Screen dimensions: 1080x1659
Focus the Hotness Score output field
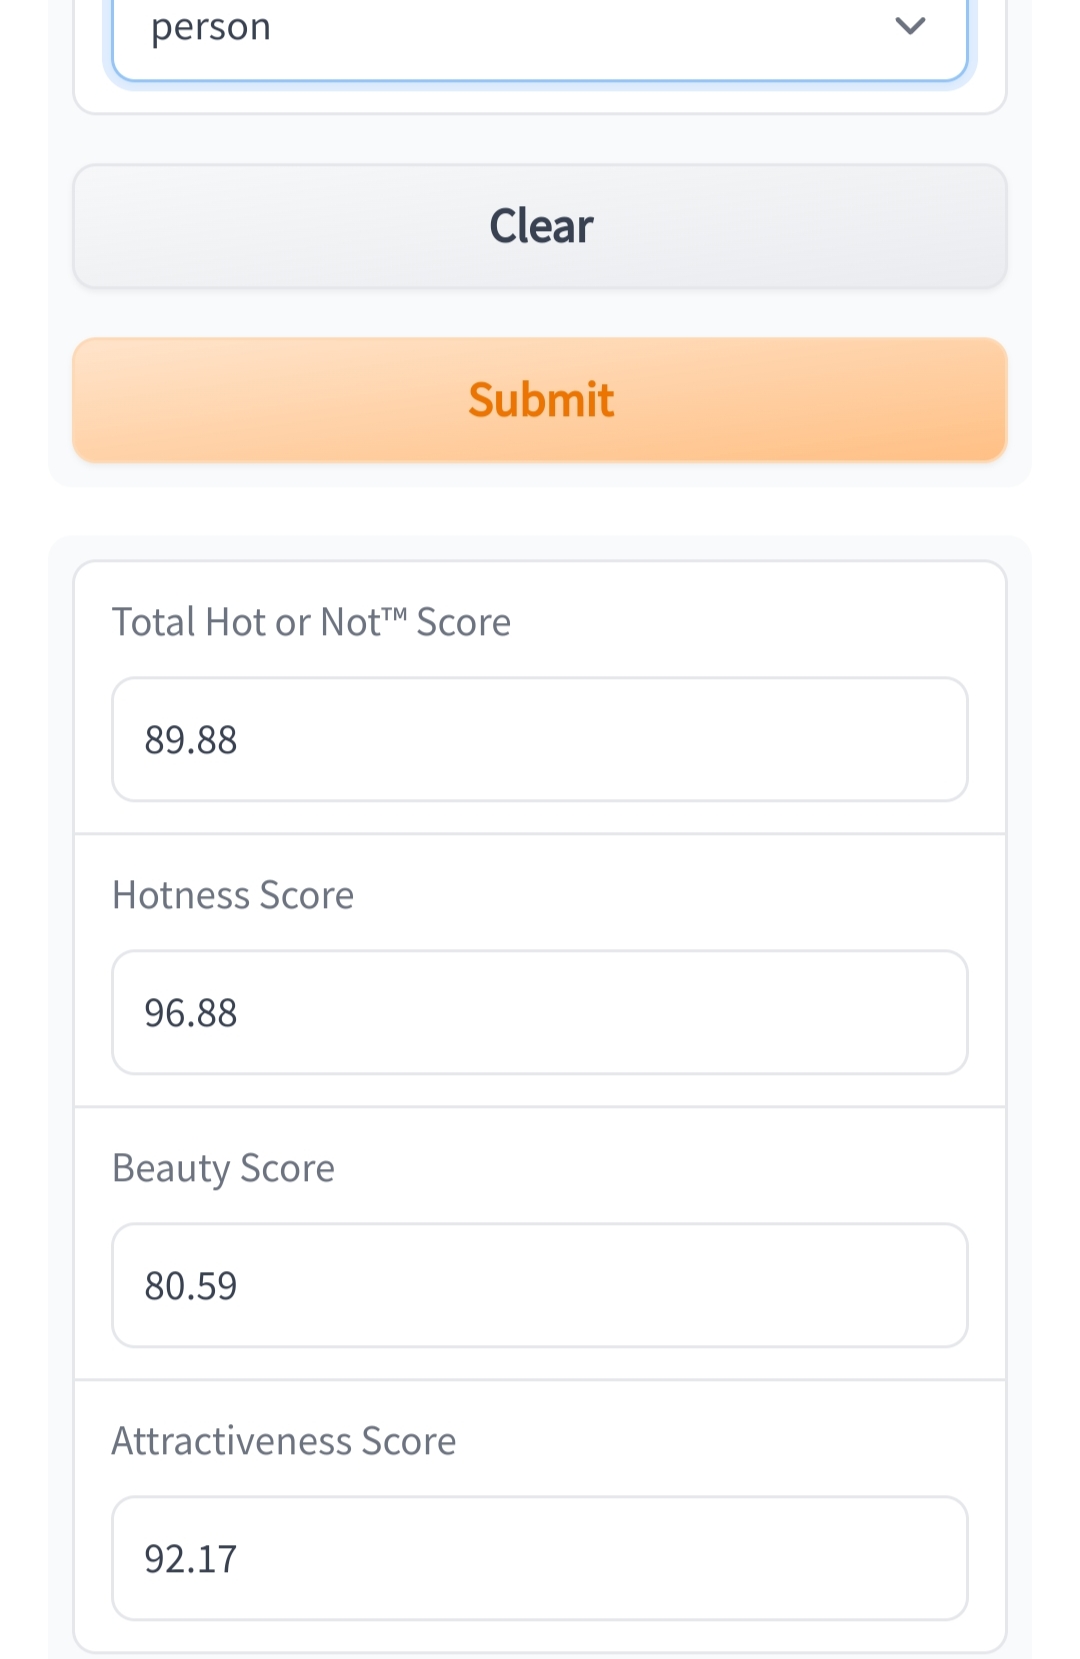tap(540, 1012)
